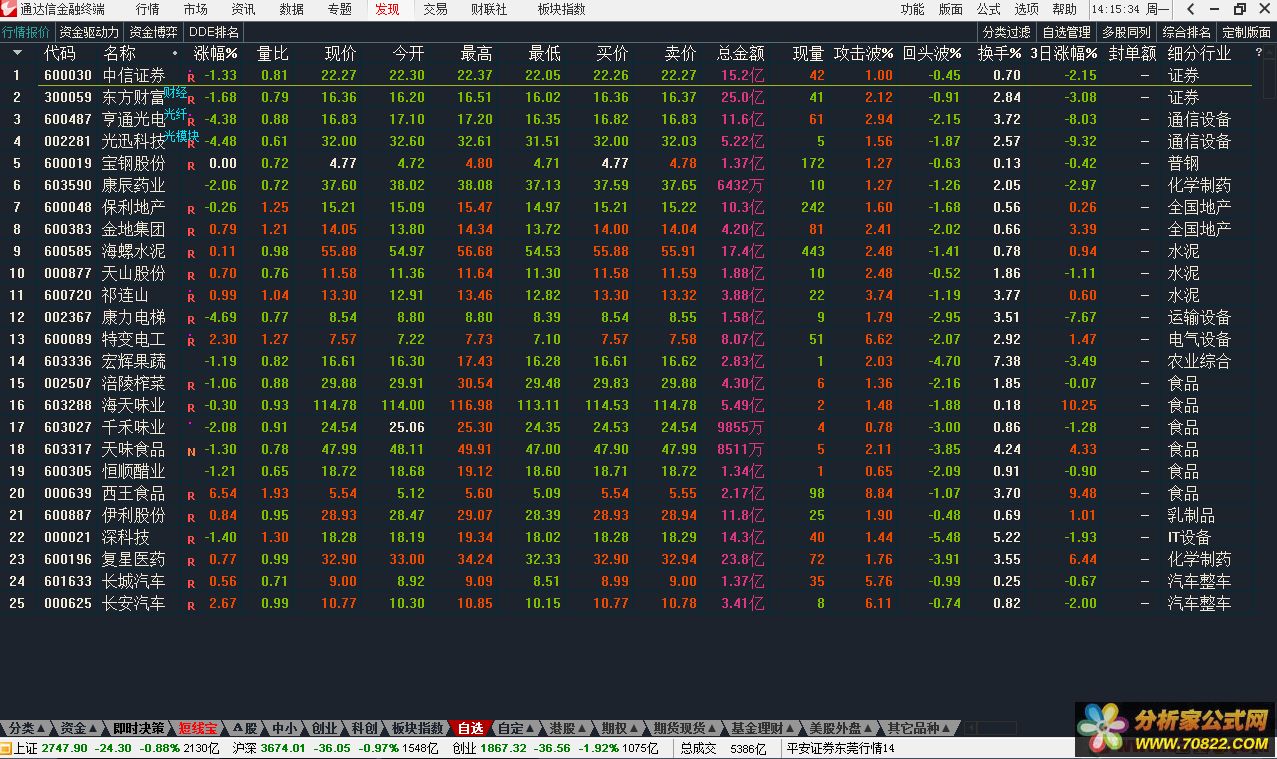Click the 通达信 app logo icon
1277x759 pixels.
(9, 9)
